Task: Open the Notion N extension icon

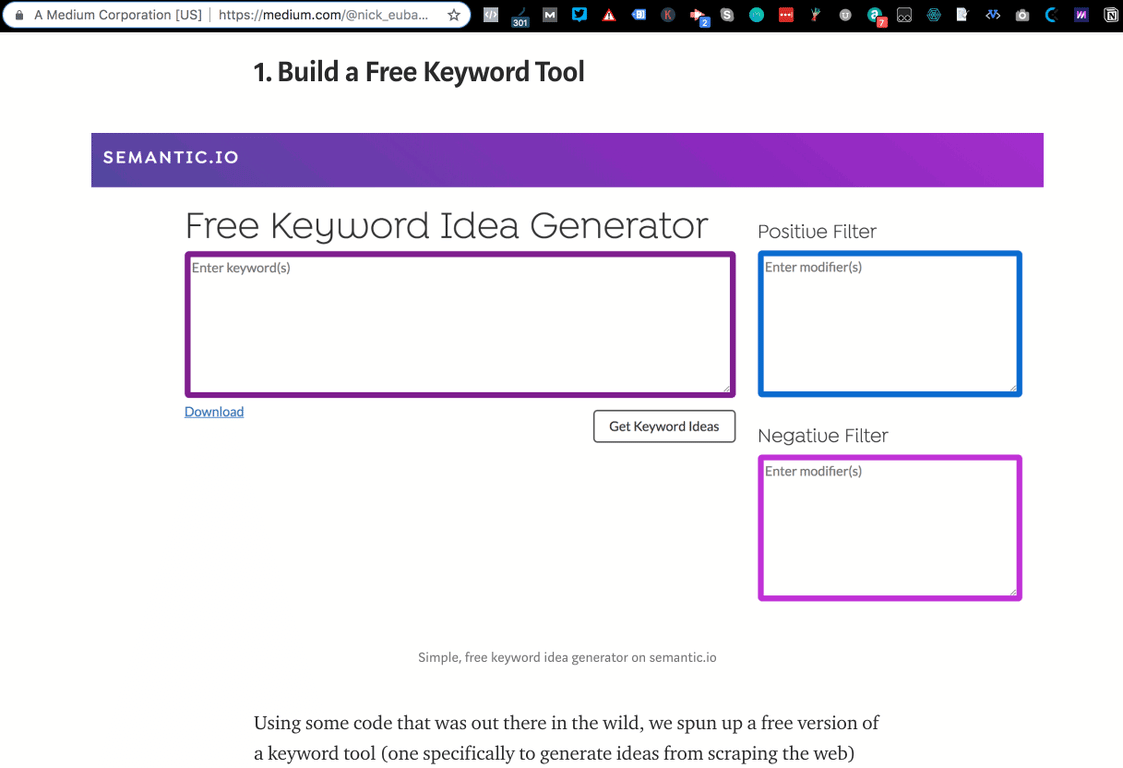Action: coord(1111,15)
